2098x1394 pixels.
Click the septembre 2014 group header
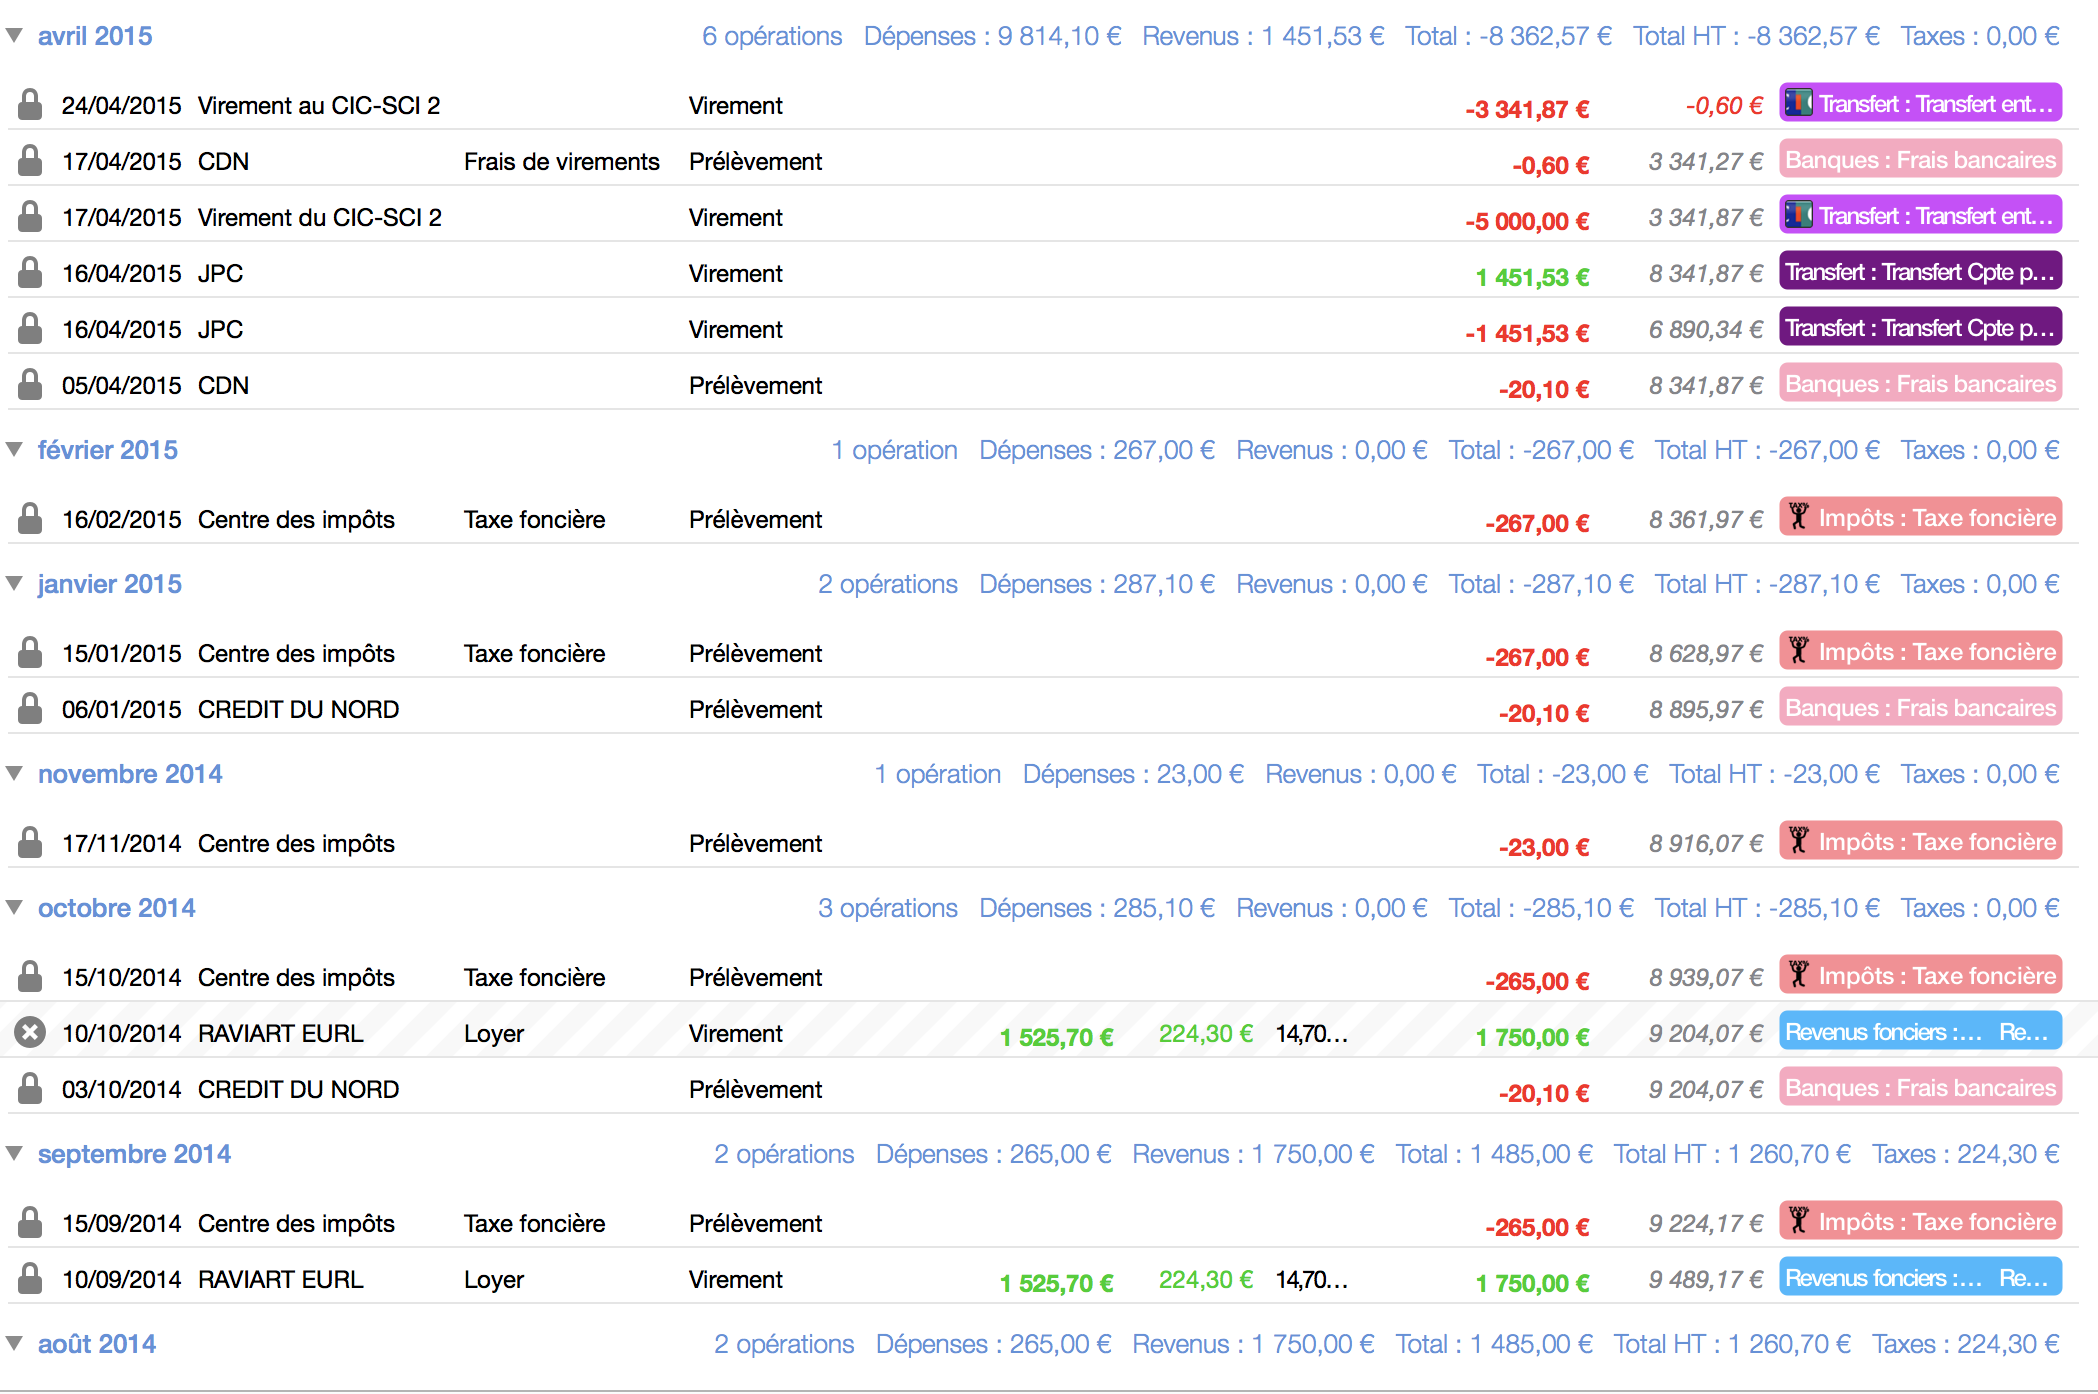pos(134,1154)
